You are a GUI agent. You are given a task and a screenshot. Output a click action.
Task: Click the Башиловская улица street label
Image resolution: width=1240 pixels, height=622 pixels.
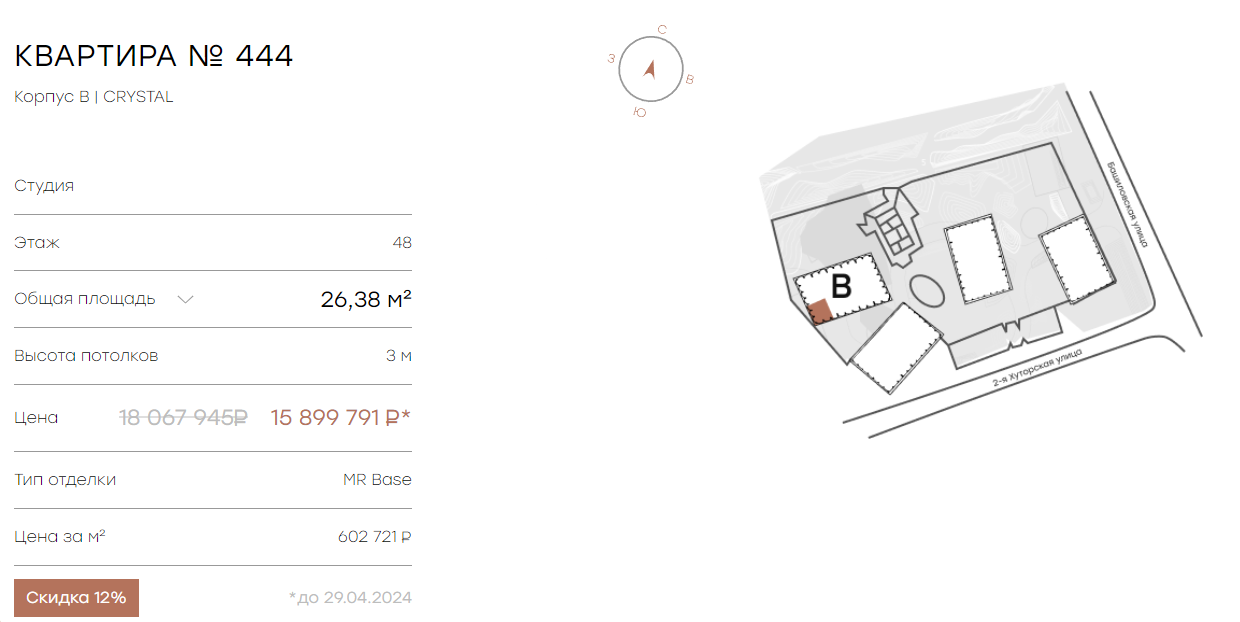1126,204
